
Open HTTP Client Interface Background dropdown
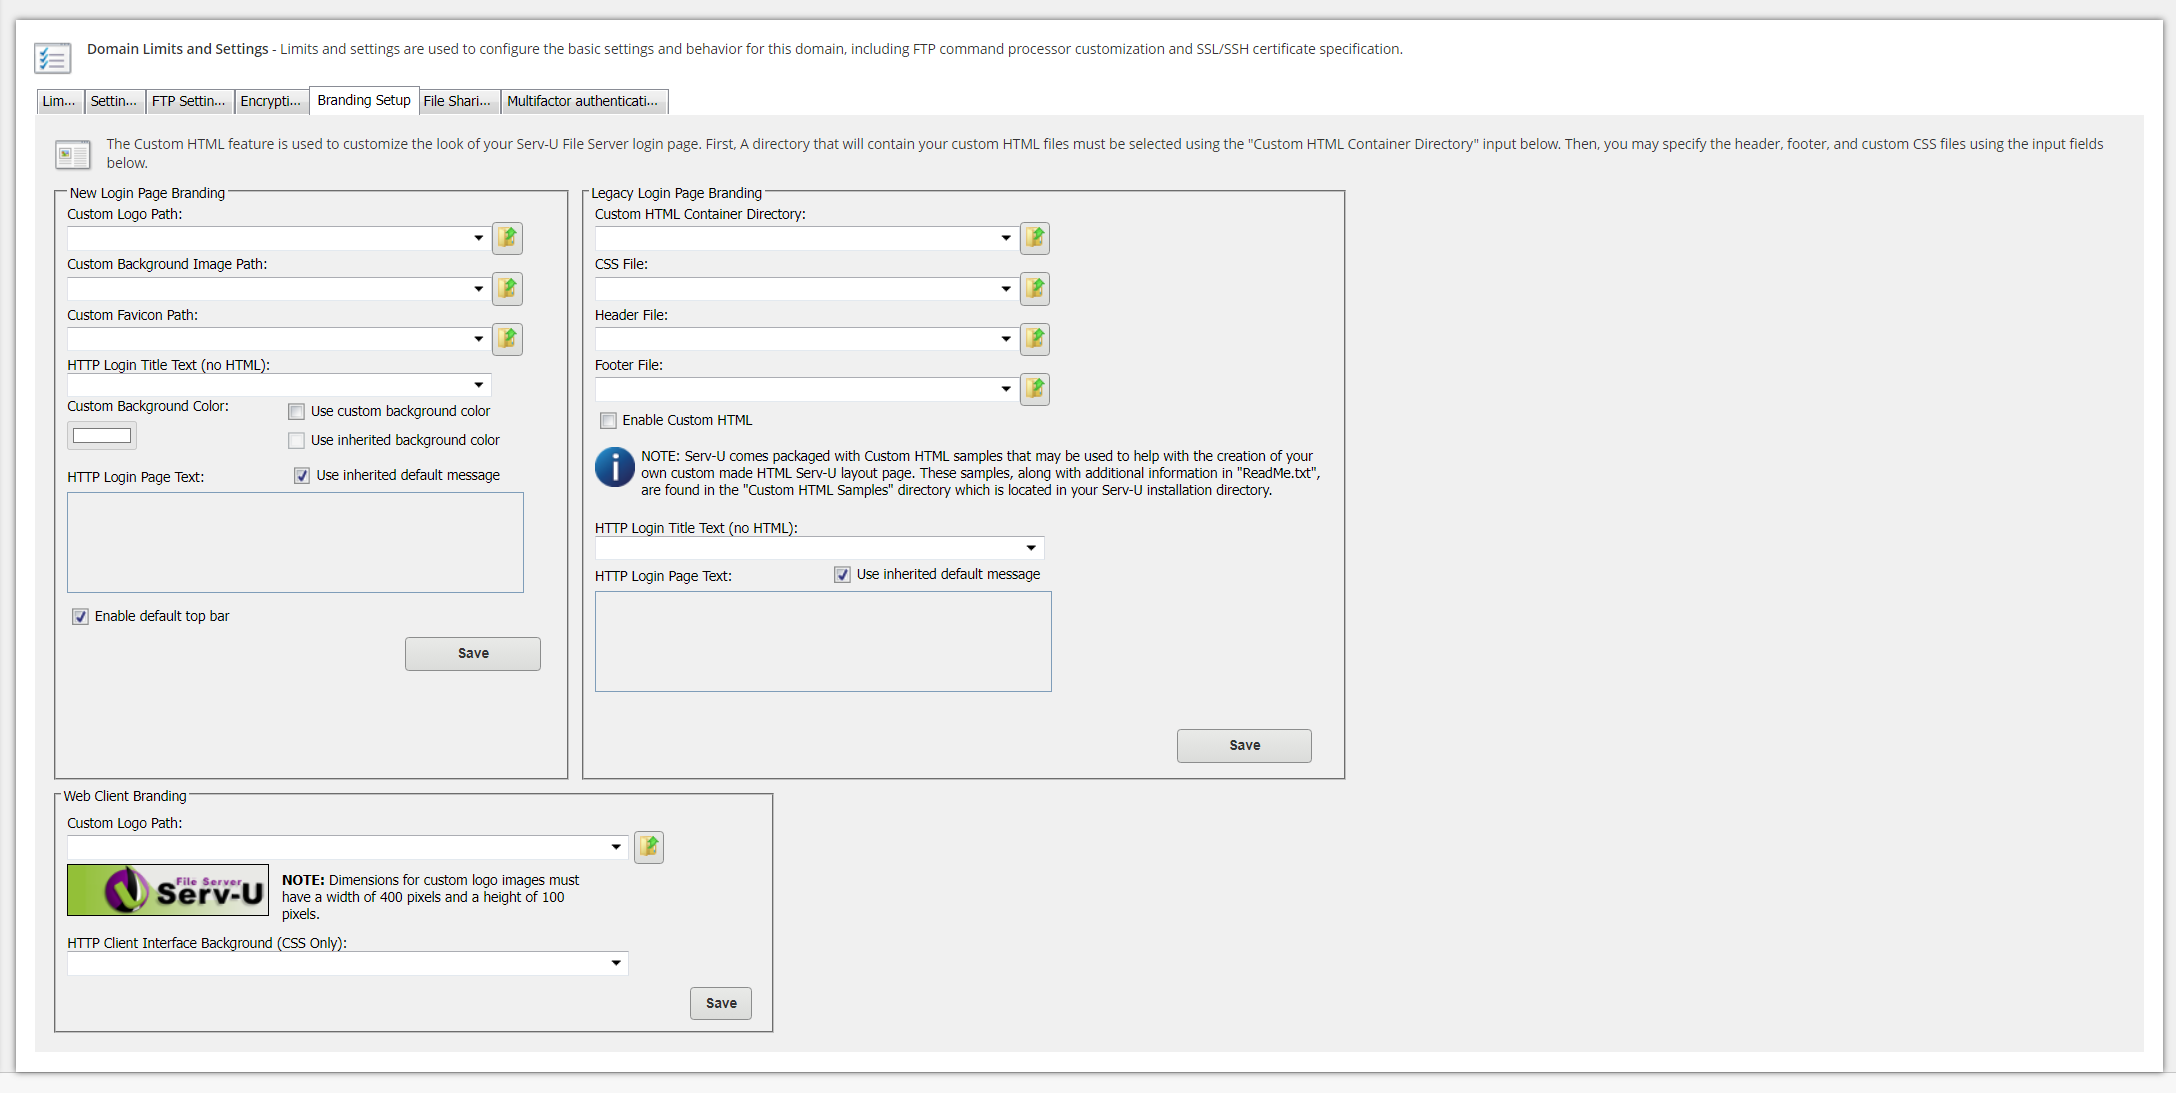[616, 963]
